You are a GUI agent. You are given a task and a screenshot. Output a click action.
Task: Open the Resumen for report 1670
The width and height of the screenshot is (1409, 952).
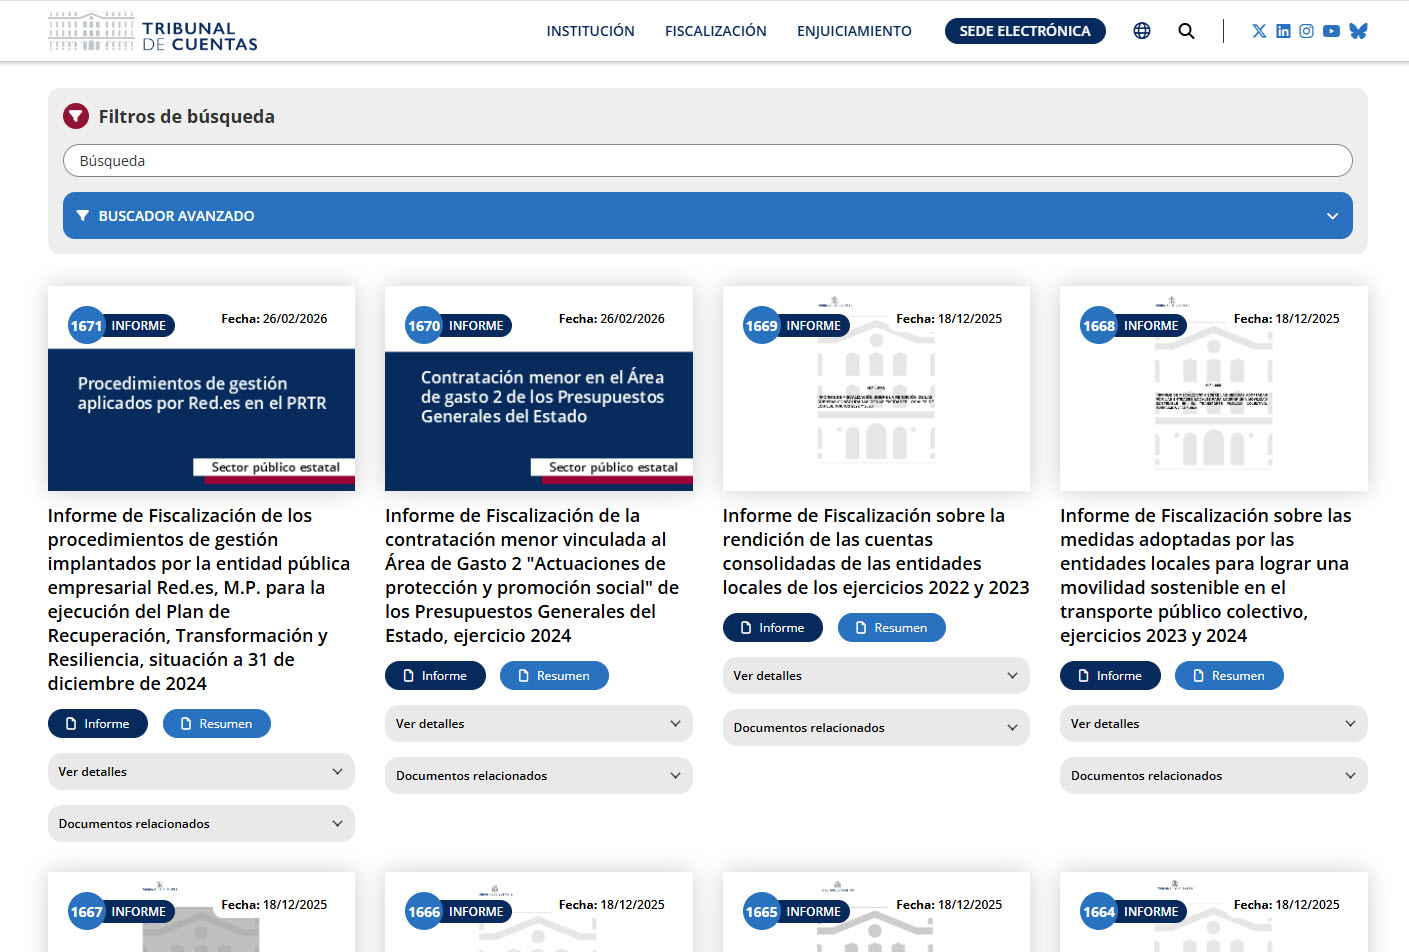(x=554, y=676)
